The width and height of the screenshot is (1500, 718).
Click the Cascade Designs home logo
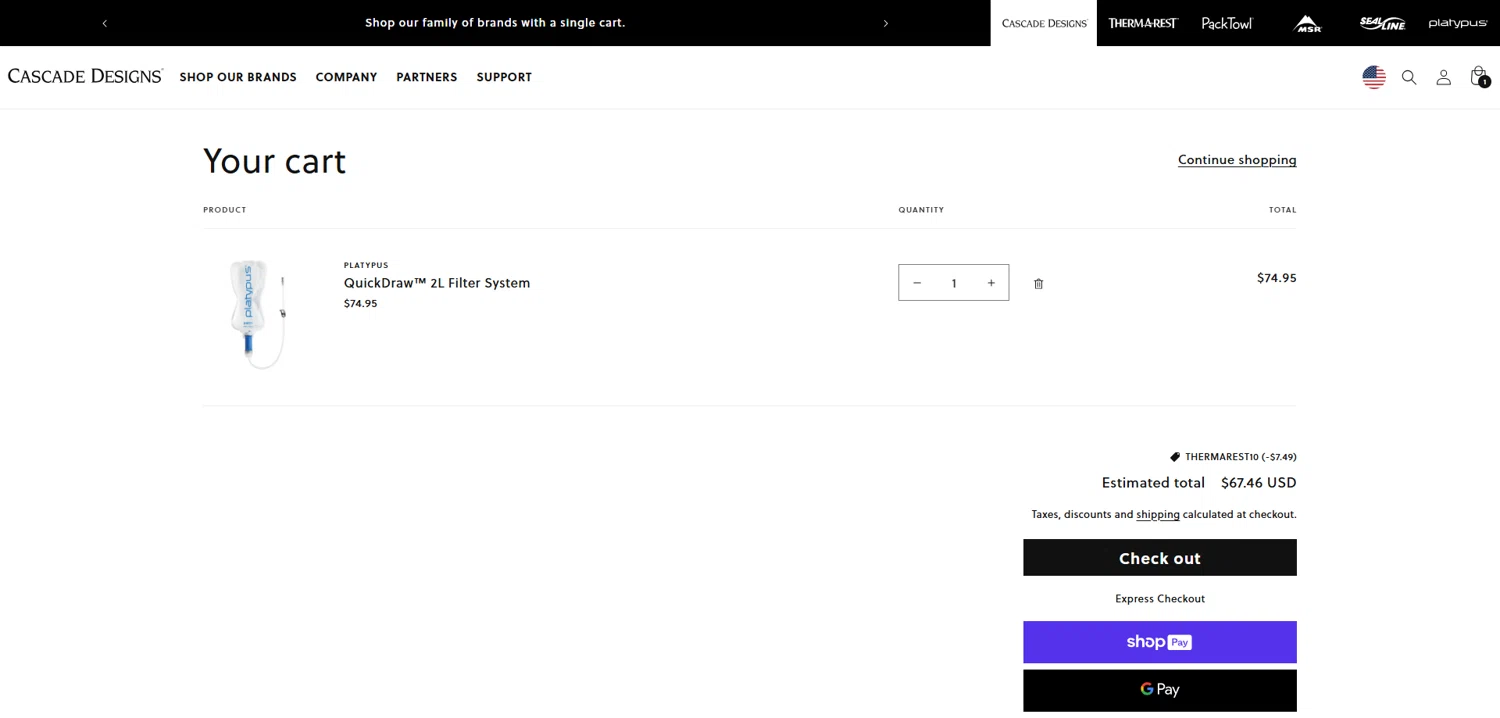pyautogui.click(x=85, y=76)
